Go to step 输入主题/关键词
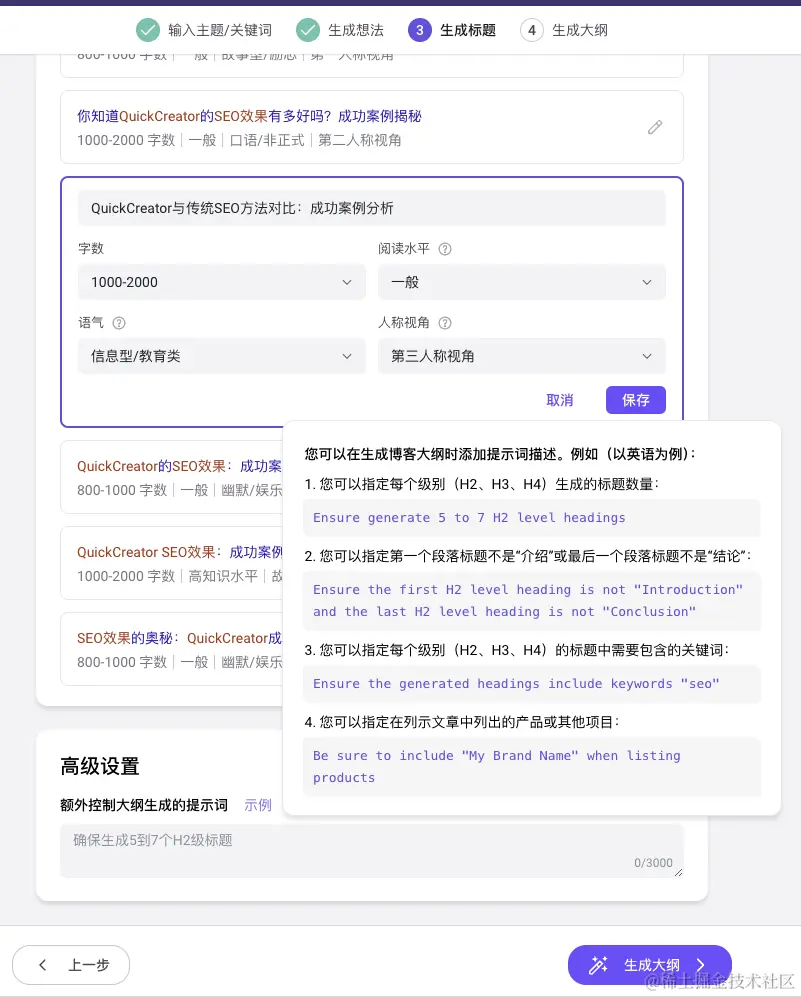The width and height of the screenshot is (801, 997). (x=220, y=30)
